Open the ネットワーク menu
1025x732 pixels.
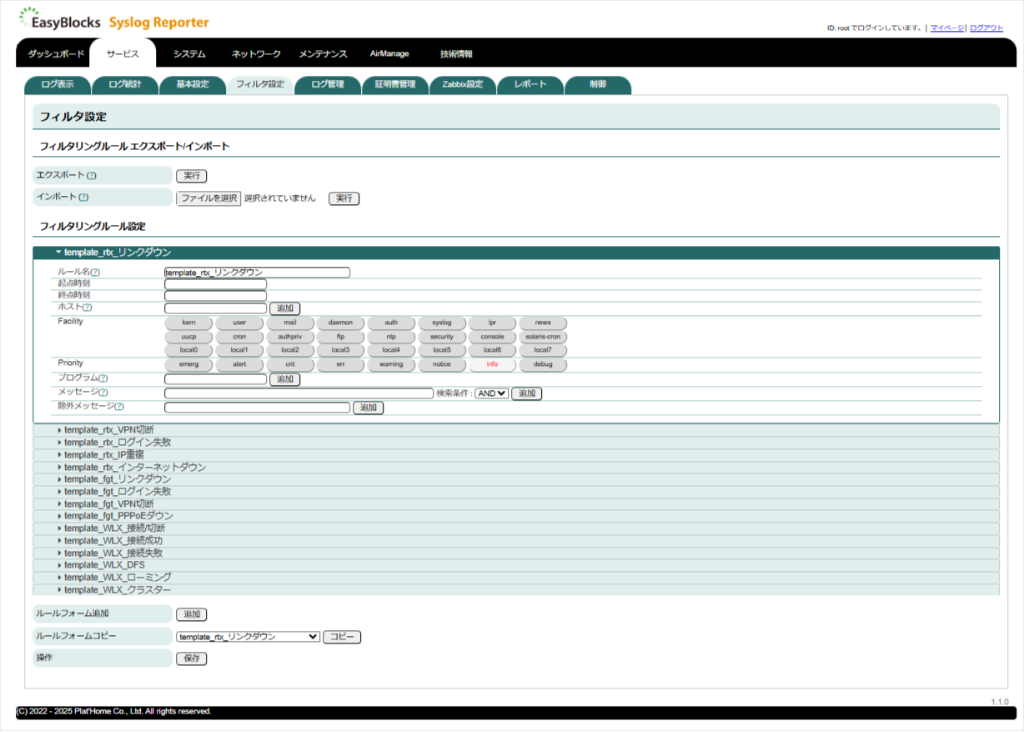[256, 54]
